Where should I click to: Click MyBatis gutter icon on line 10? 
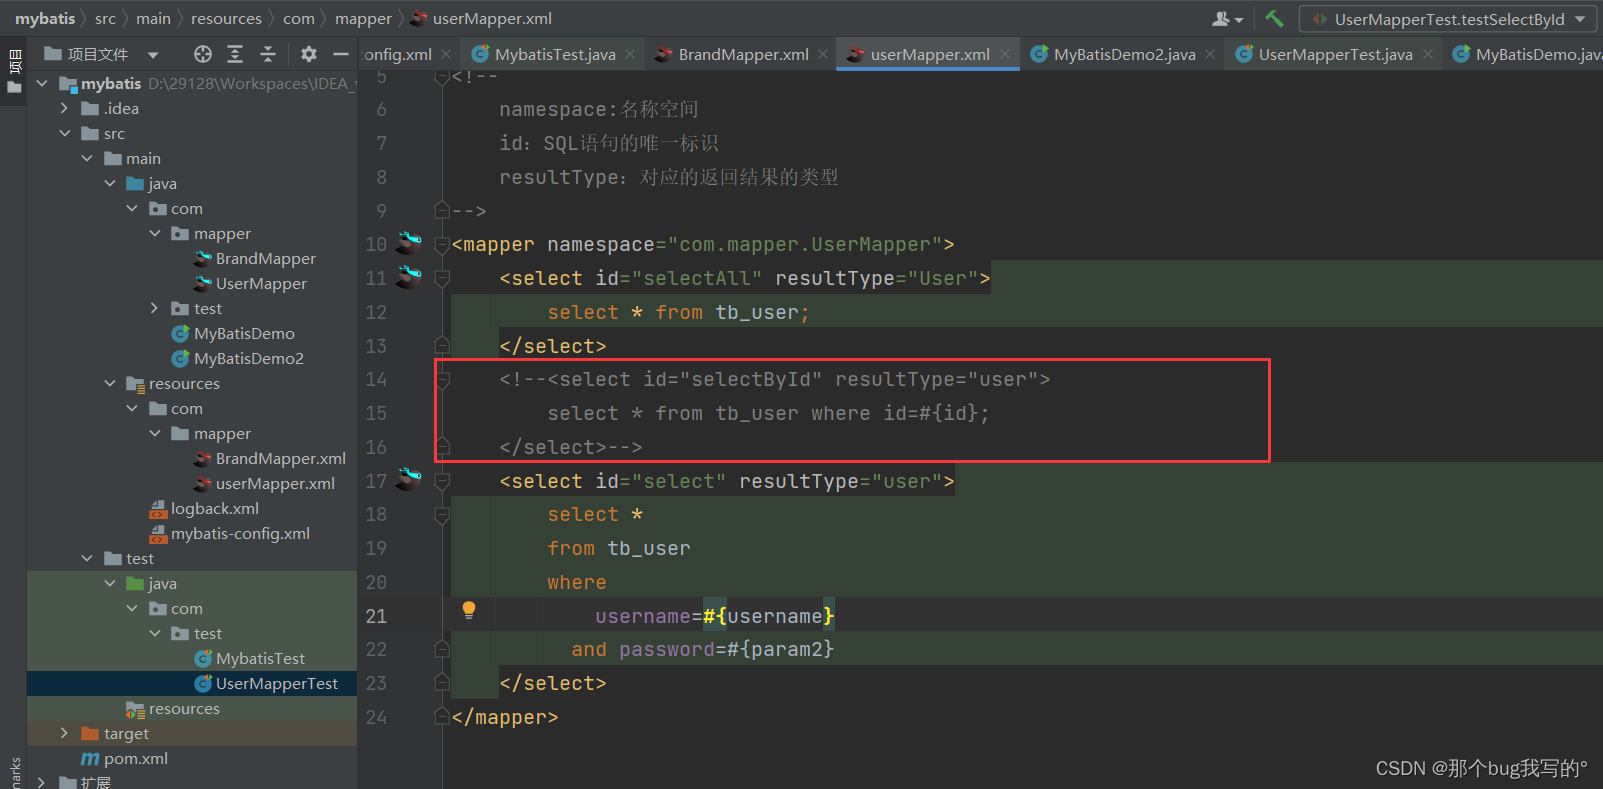coord(409,243)
